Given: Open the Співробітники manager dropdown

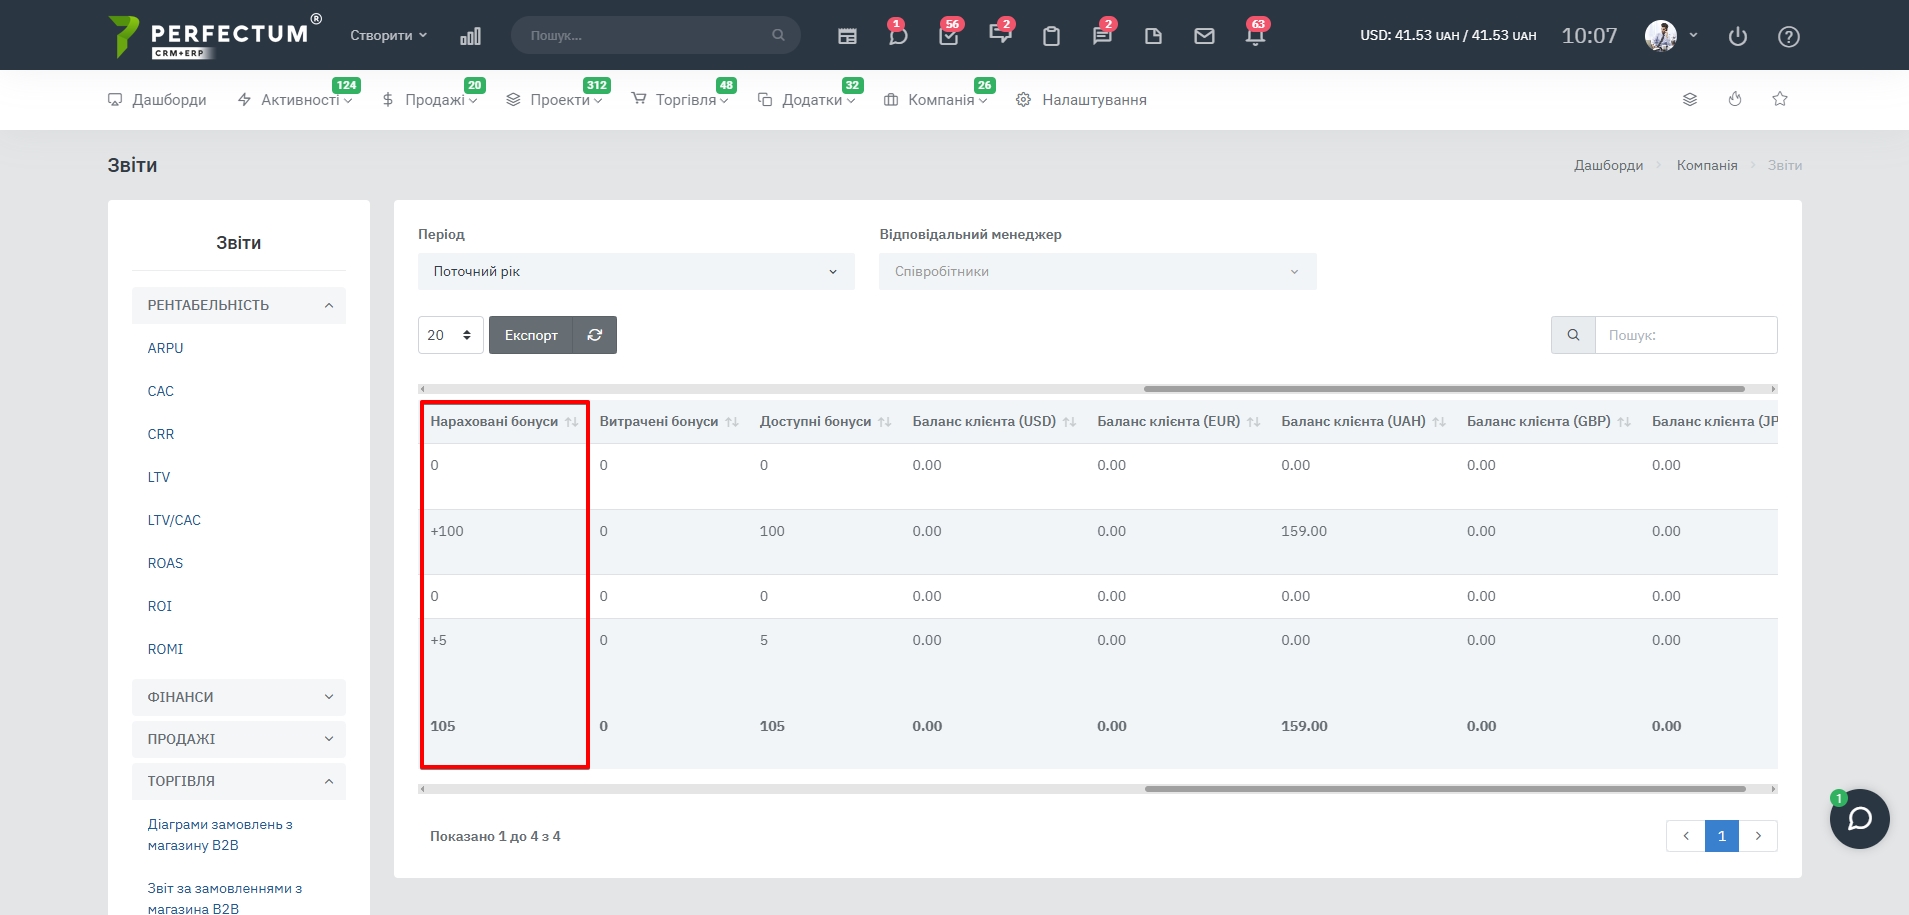Looking at the screenshot, I should (1097, 271).
